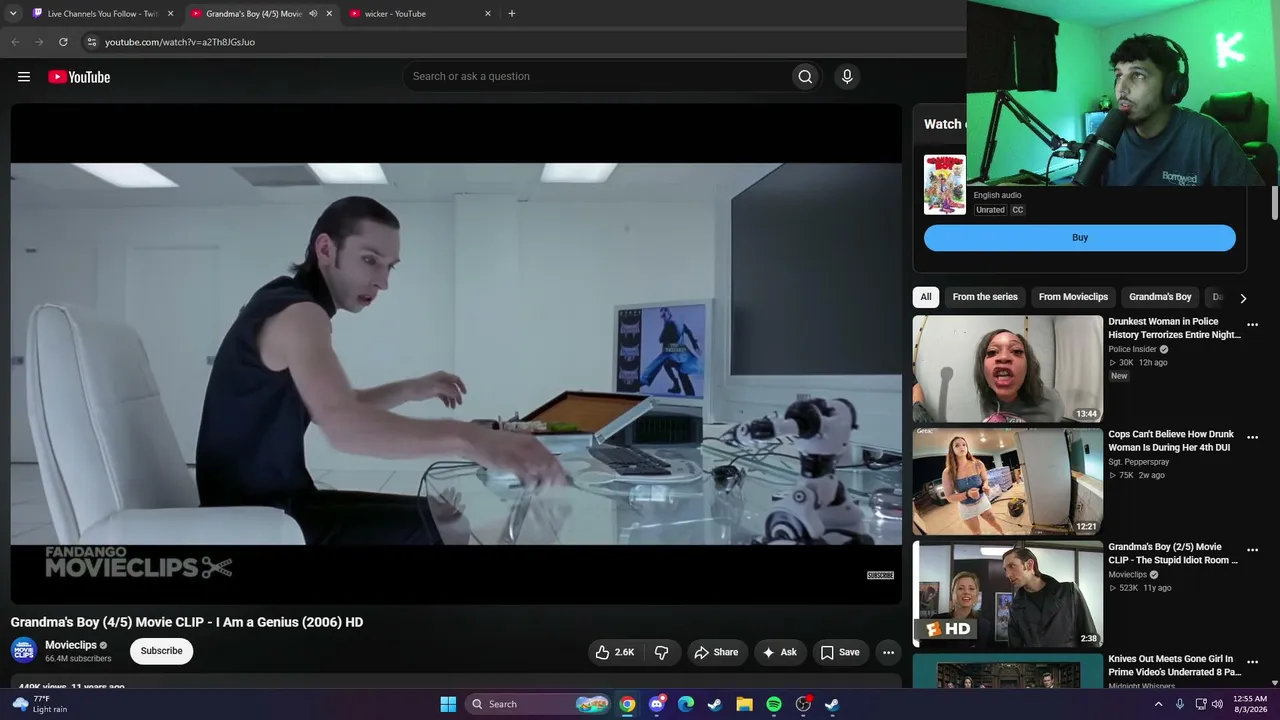Switch to the Live Channels You Follow tab
Image resolution: width=1280 pixels, height=720 pixels.
click(x=103, y=14)
